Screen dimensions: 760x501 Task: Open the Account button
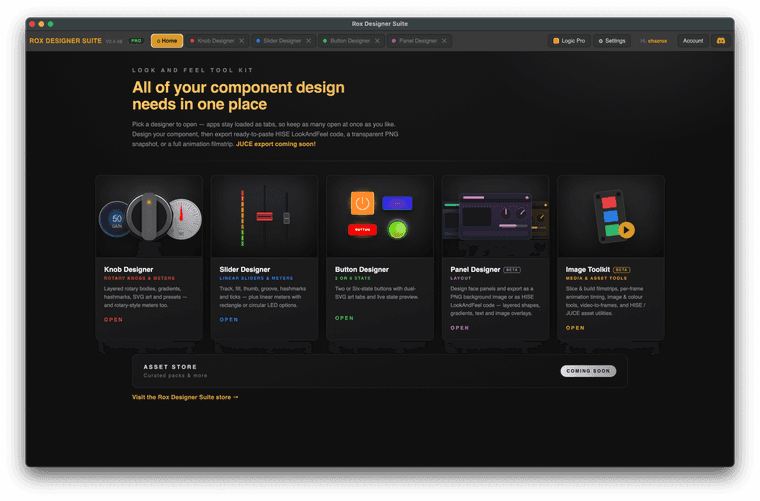tap(693, 41)
